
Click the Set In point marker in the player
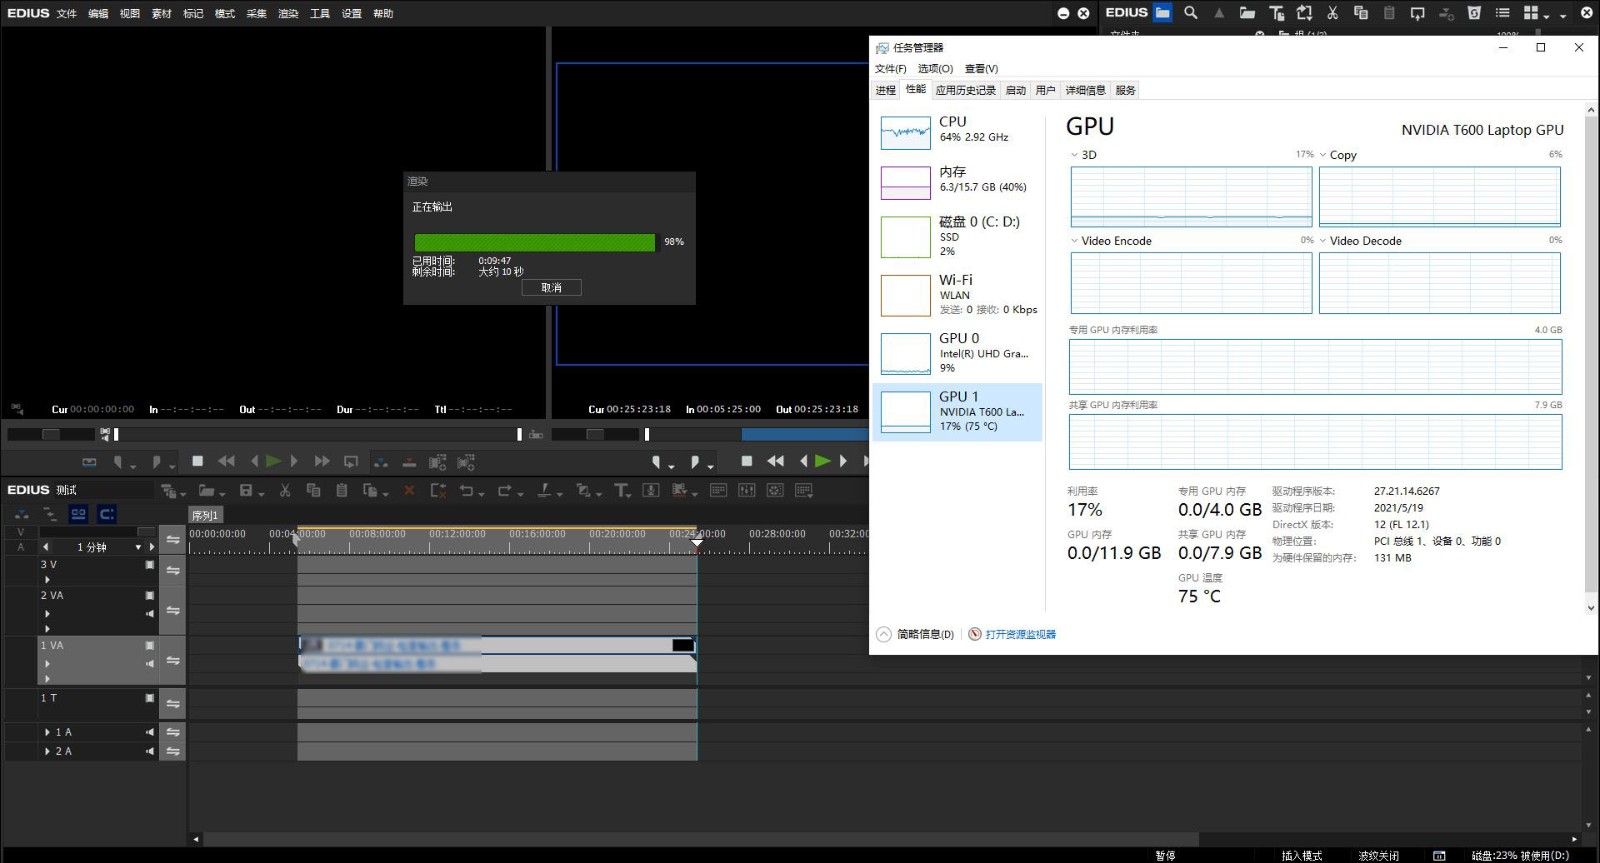coord(118,461)
